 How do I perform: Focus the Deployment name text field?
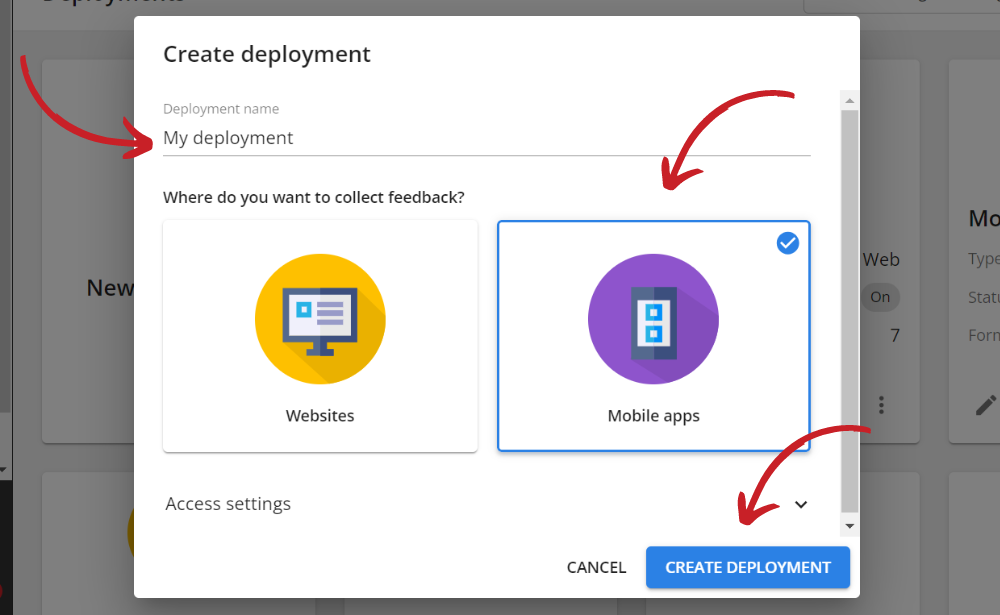(x=486, y=138)
